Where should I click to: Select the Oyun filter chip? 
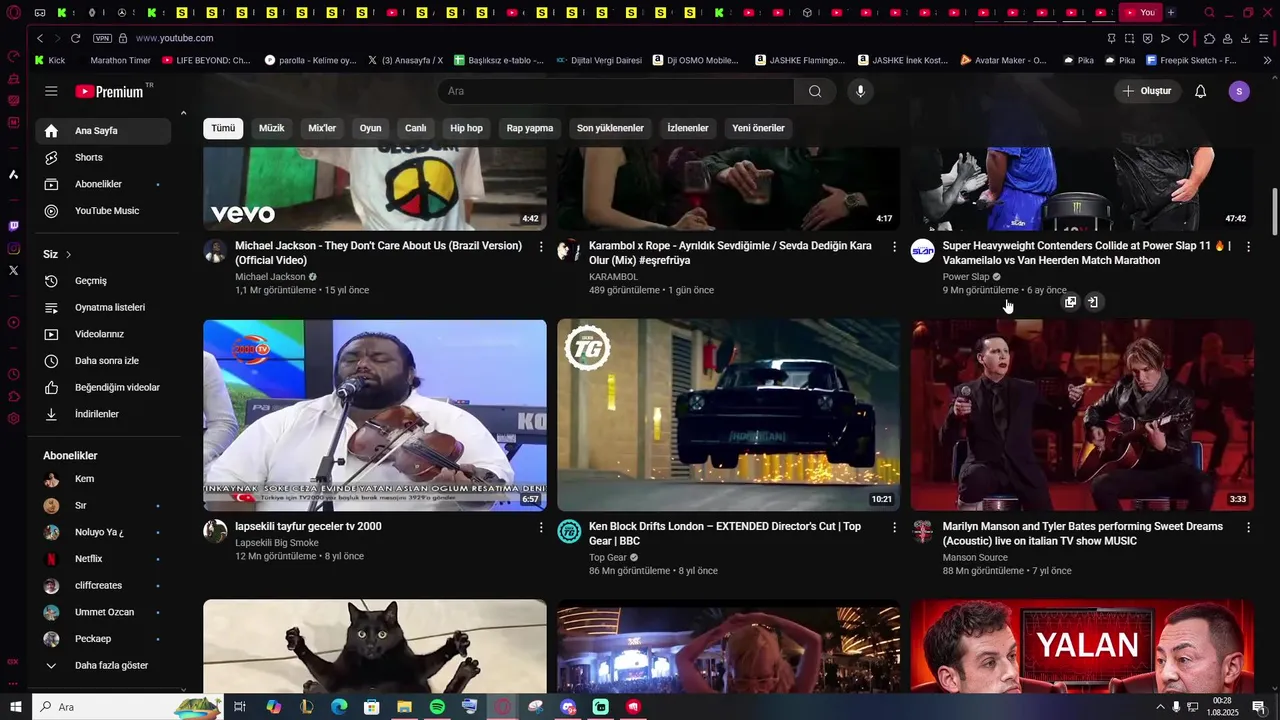(x=371, y=128)
